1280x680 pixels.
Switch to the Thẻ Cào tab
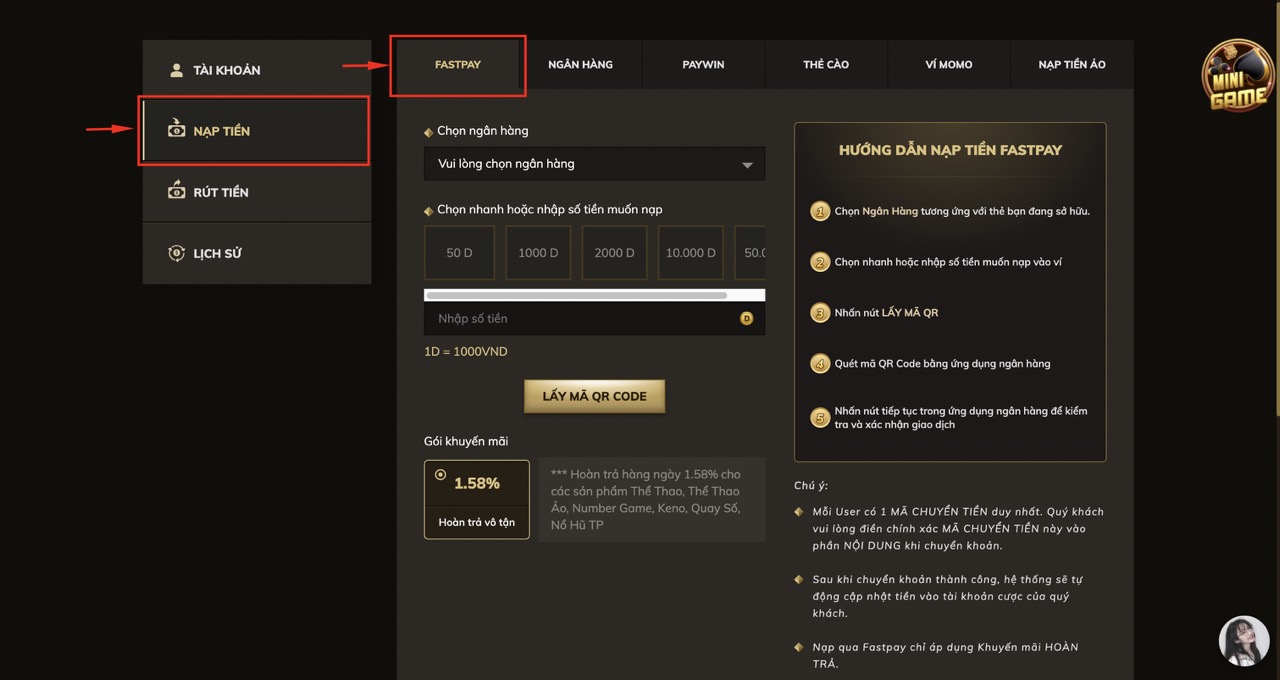click(x=826, y=65)
